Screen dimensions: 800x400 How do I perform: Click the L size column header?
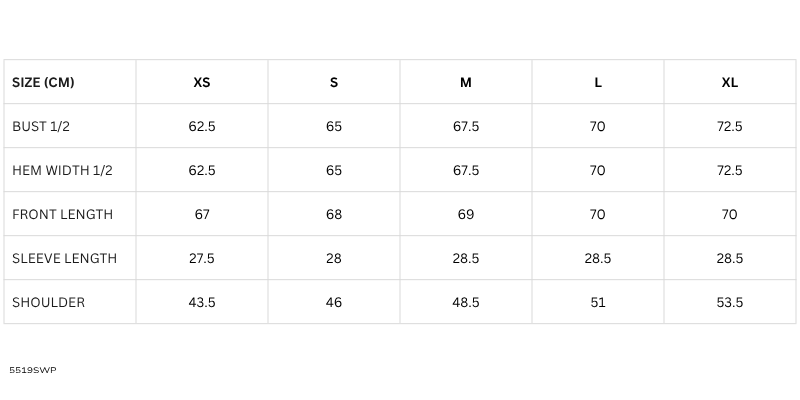pyautogui.click(x=598, y=82)
